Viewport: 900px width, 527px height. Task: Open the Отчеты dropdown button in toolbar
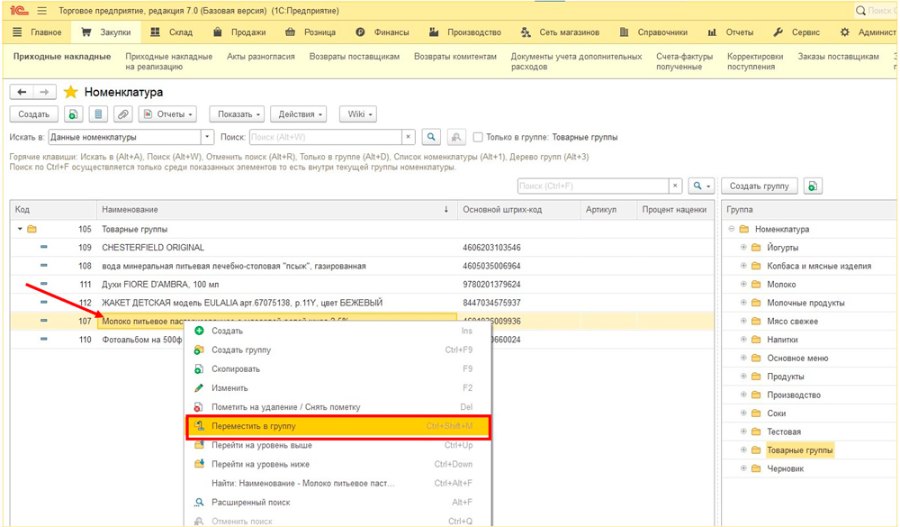pos(168,114)
